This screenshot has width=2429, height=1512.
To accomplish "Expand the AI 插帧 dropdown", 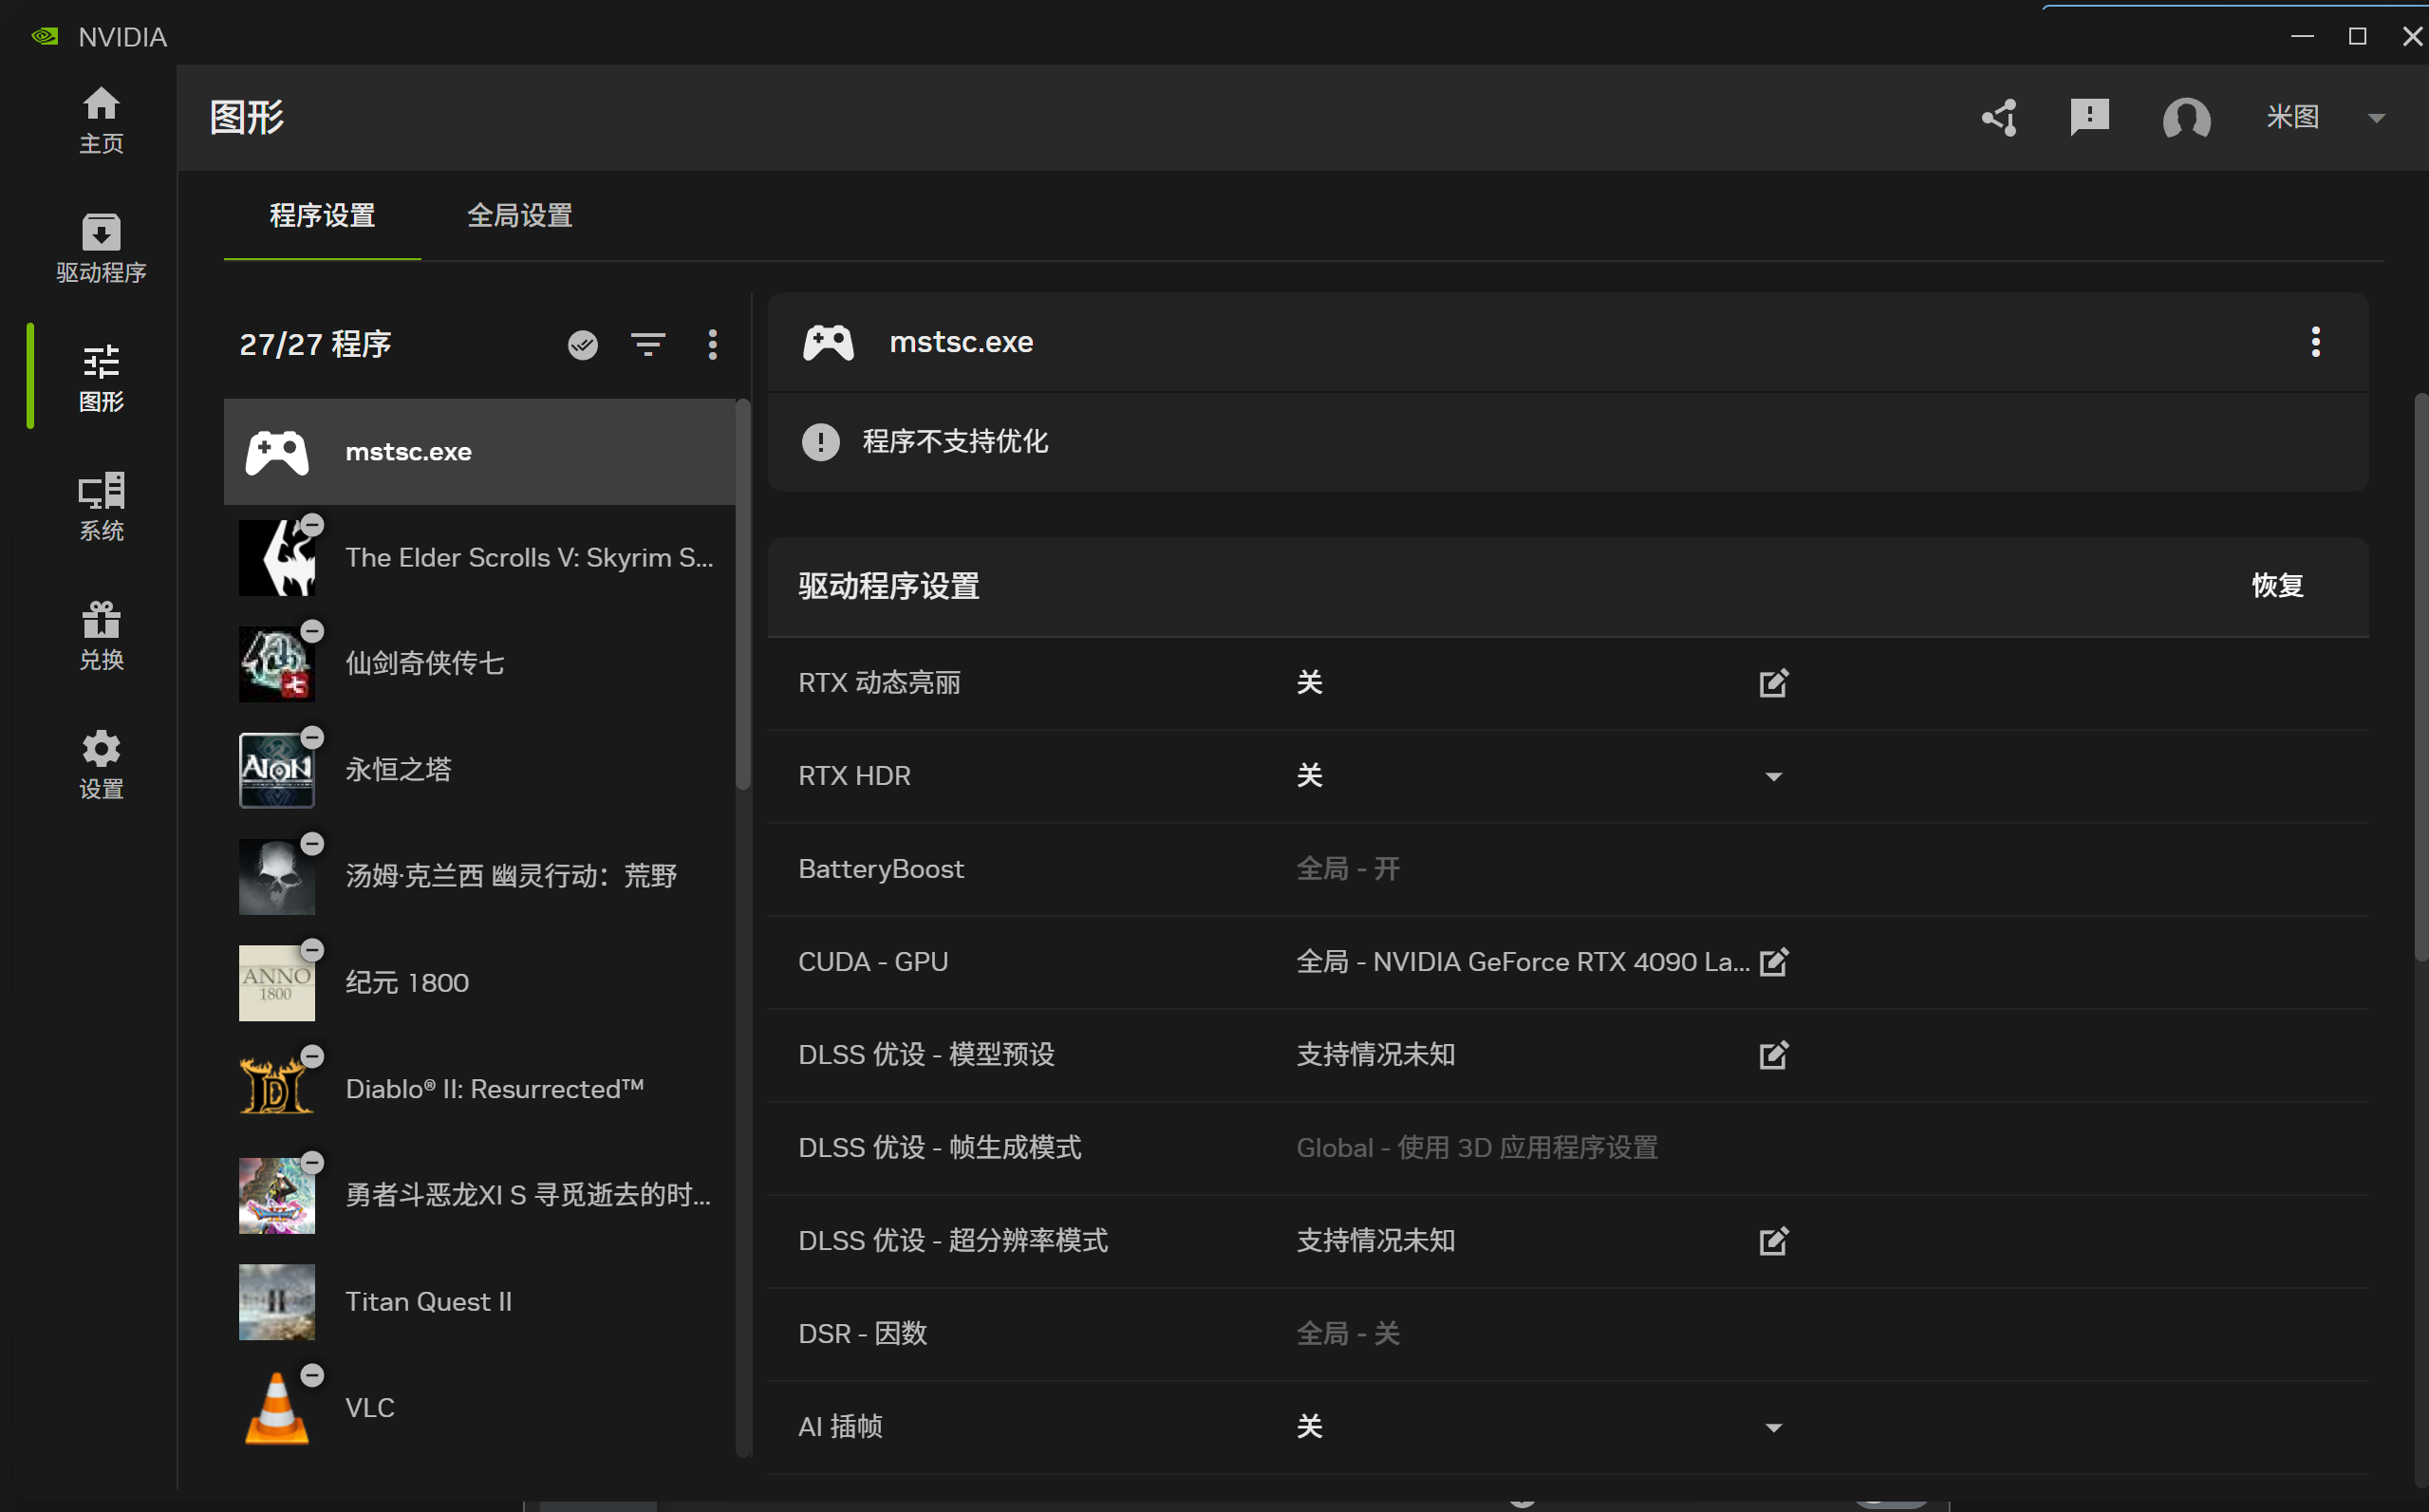I will (1773, 1428).
